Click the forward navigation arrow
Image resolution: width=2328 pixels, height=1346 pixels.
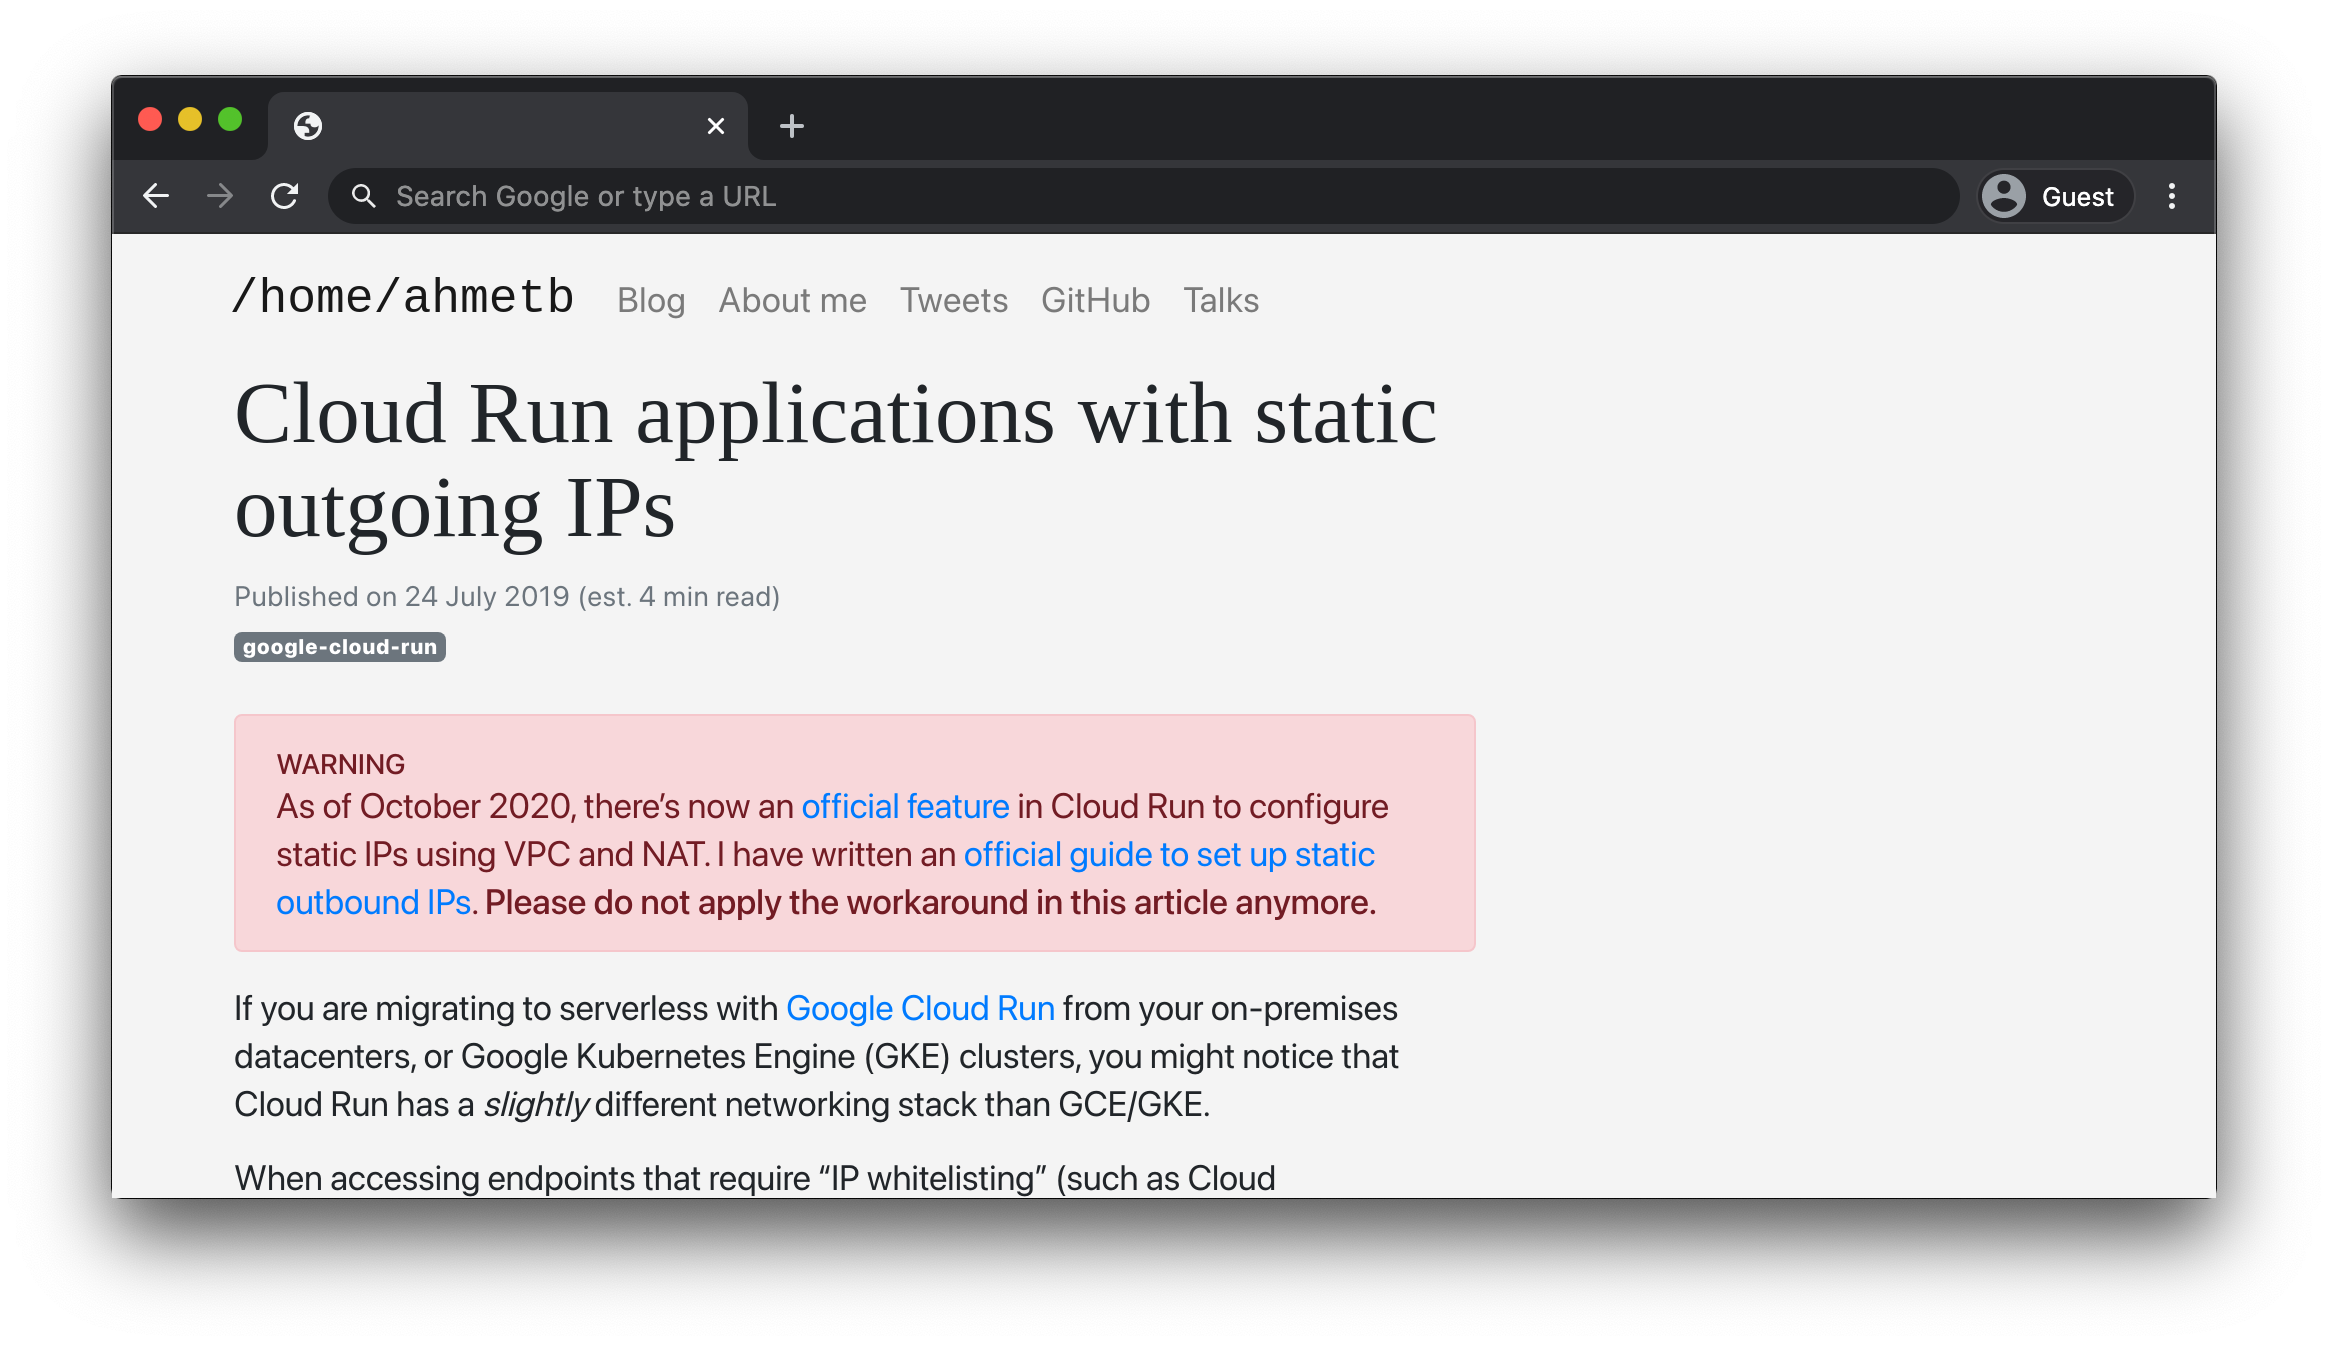[220, 196]
